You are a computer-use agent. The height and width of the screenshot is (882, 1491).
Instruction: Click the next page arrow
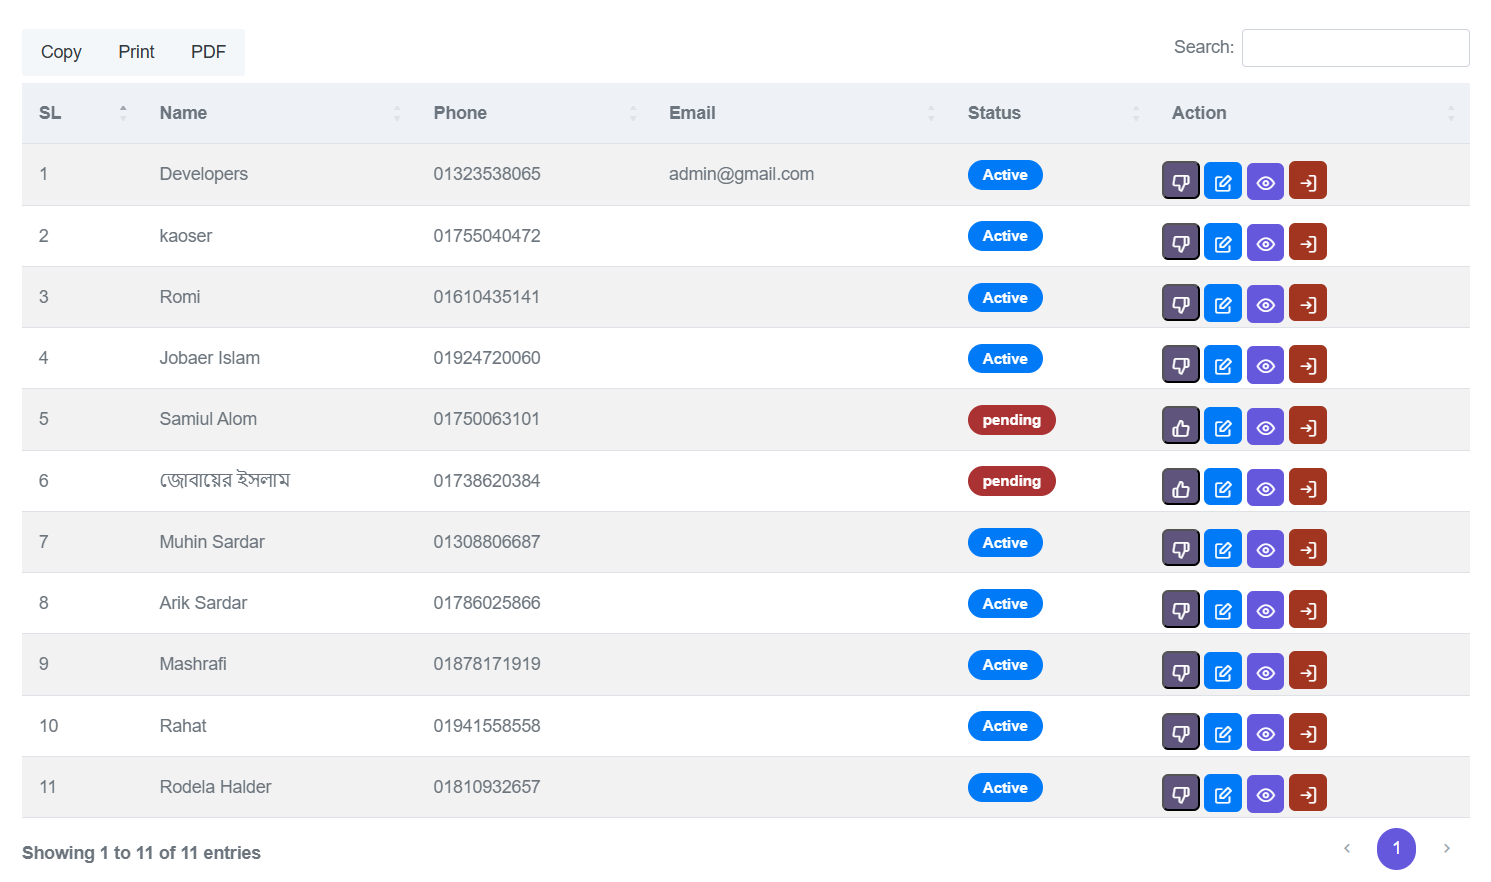click(x=1446, y=848)
